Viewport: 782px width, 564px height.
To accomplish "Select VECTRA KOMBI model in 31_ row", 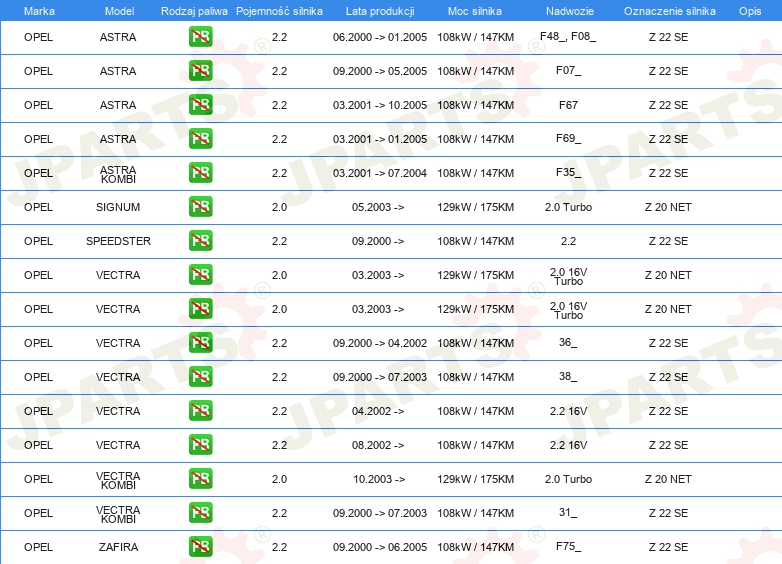I will [x=118, y=515].
